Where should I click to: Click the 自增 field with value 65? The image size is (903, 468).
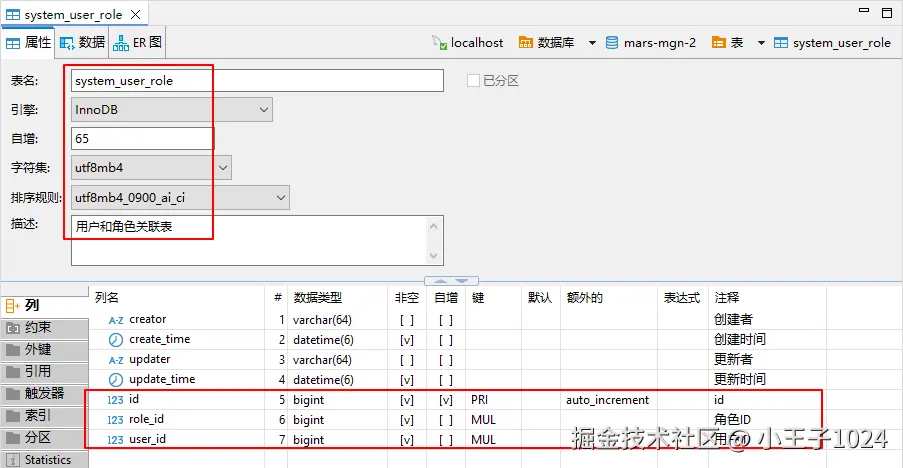pos(142,138)
